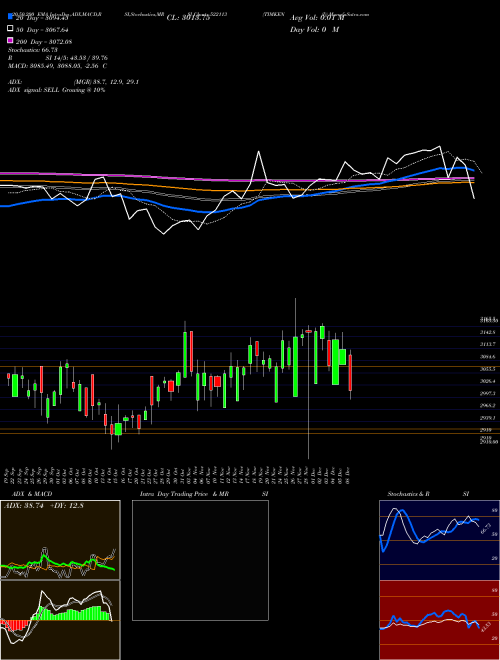The height and width of the screenshot is (660, 500).
Task: Click the empty Intra Day chart panel
Action: pyautogui.click(x=200, y=560)
